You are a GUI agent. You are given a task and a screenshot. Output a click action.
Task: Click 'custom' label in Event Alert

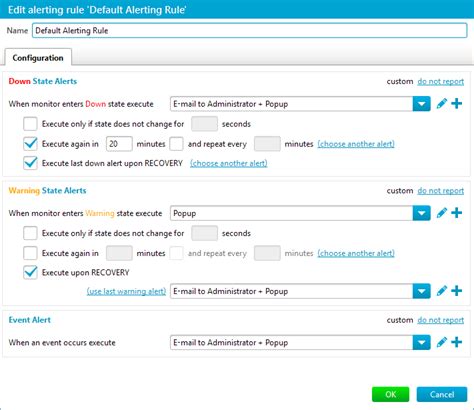(x=400, y=320)
